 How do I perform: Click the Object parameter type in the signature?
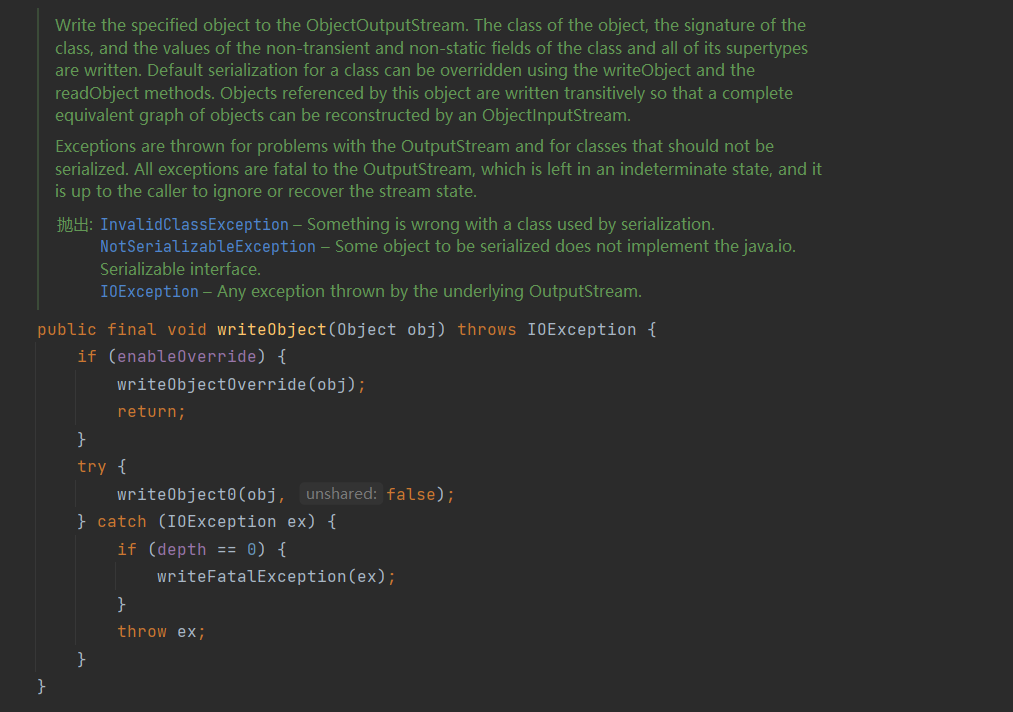[366, 329]
